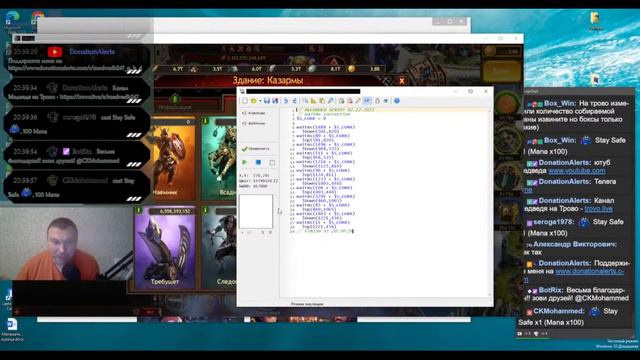This screenshot has width=640, height=360.
Task: Click the star icon in editor toolbar
Action: point(386,101)
